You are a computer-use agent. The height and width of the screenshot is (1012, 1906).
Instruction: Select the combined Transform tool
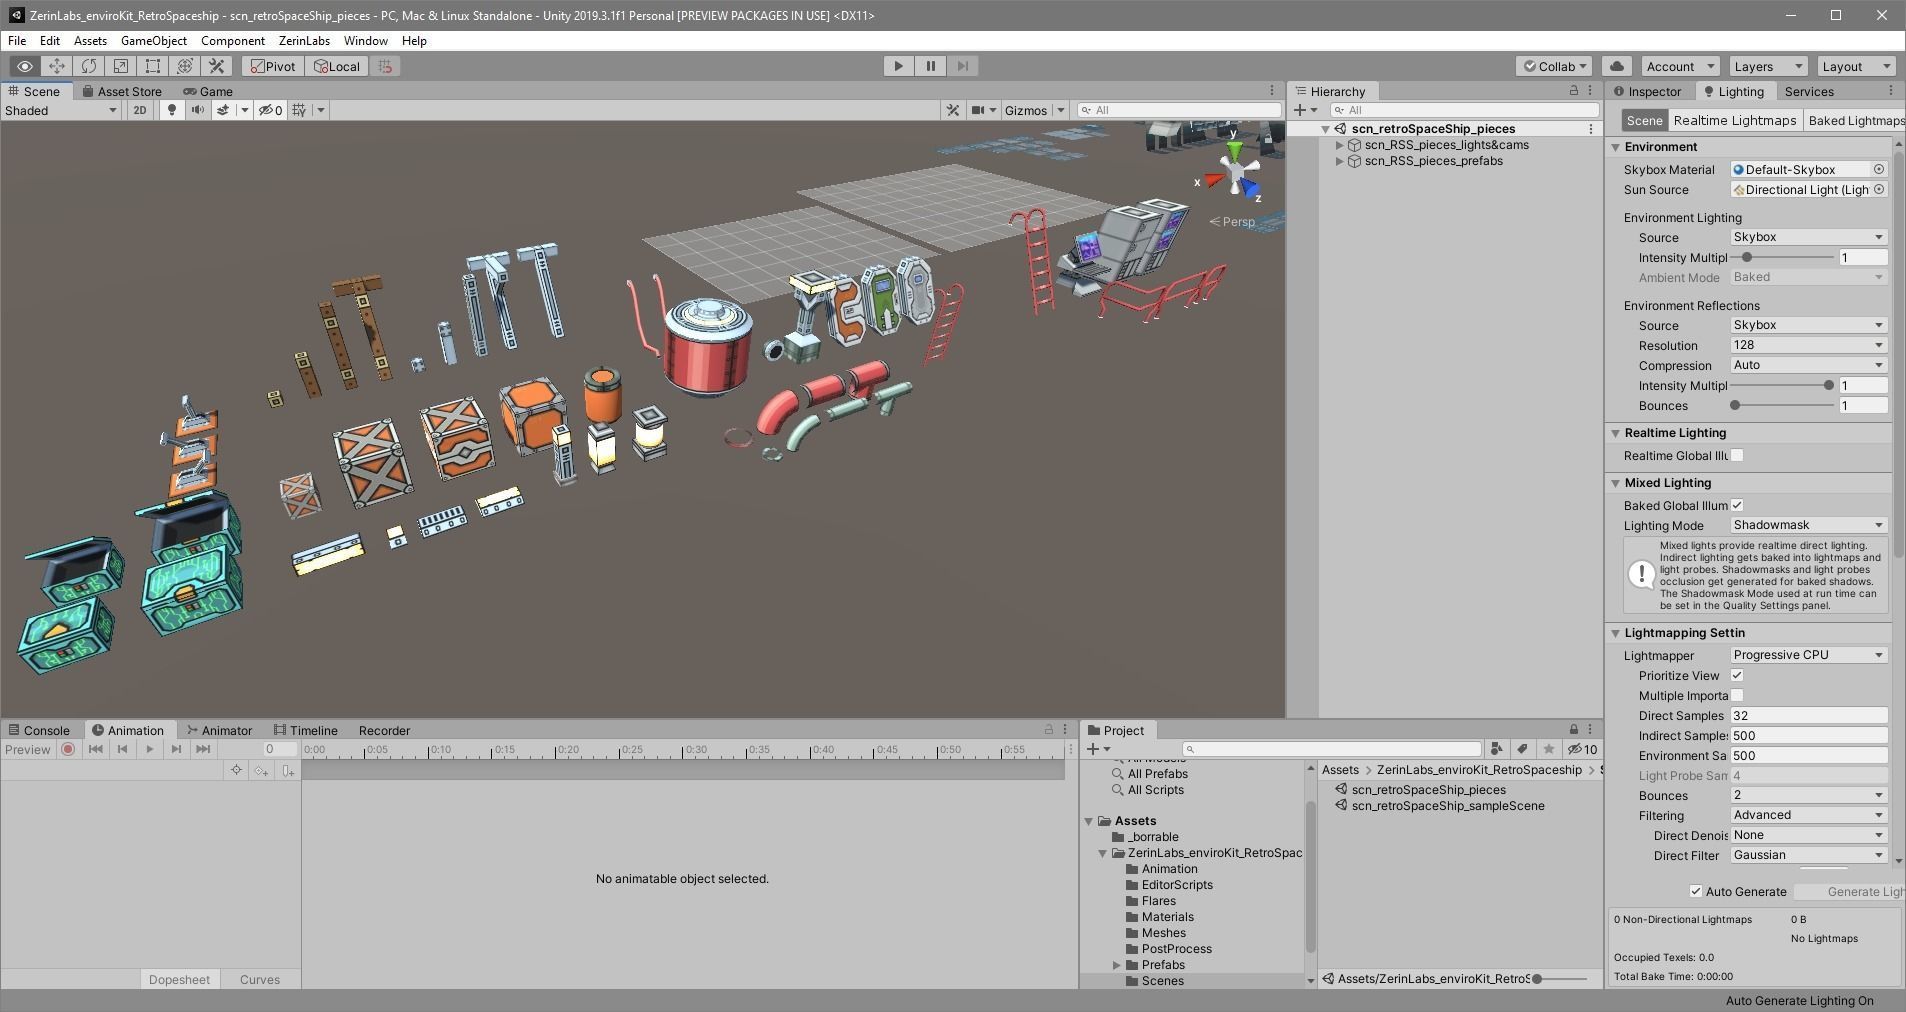(185, 66)
